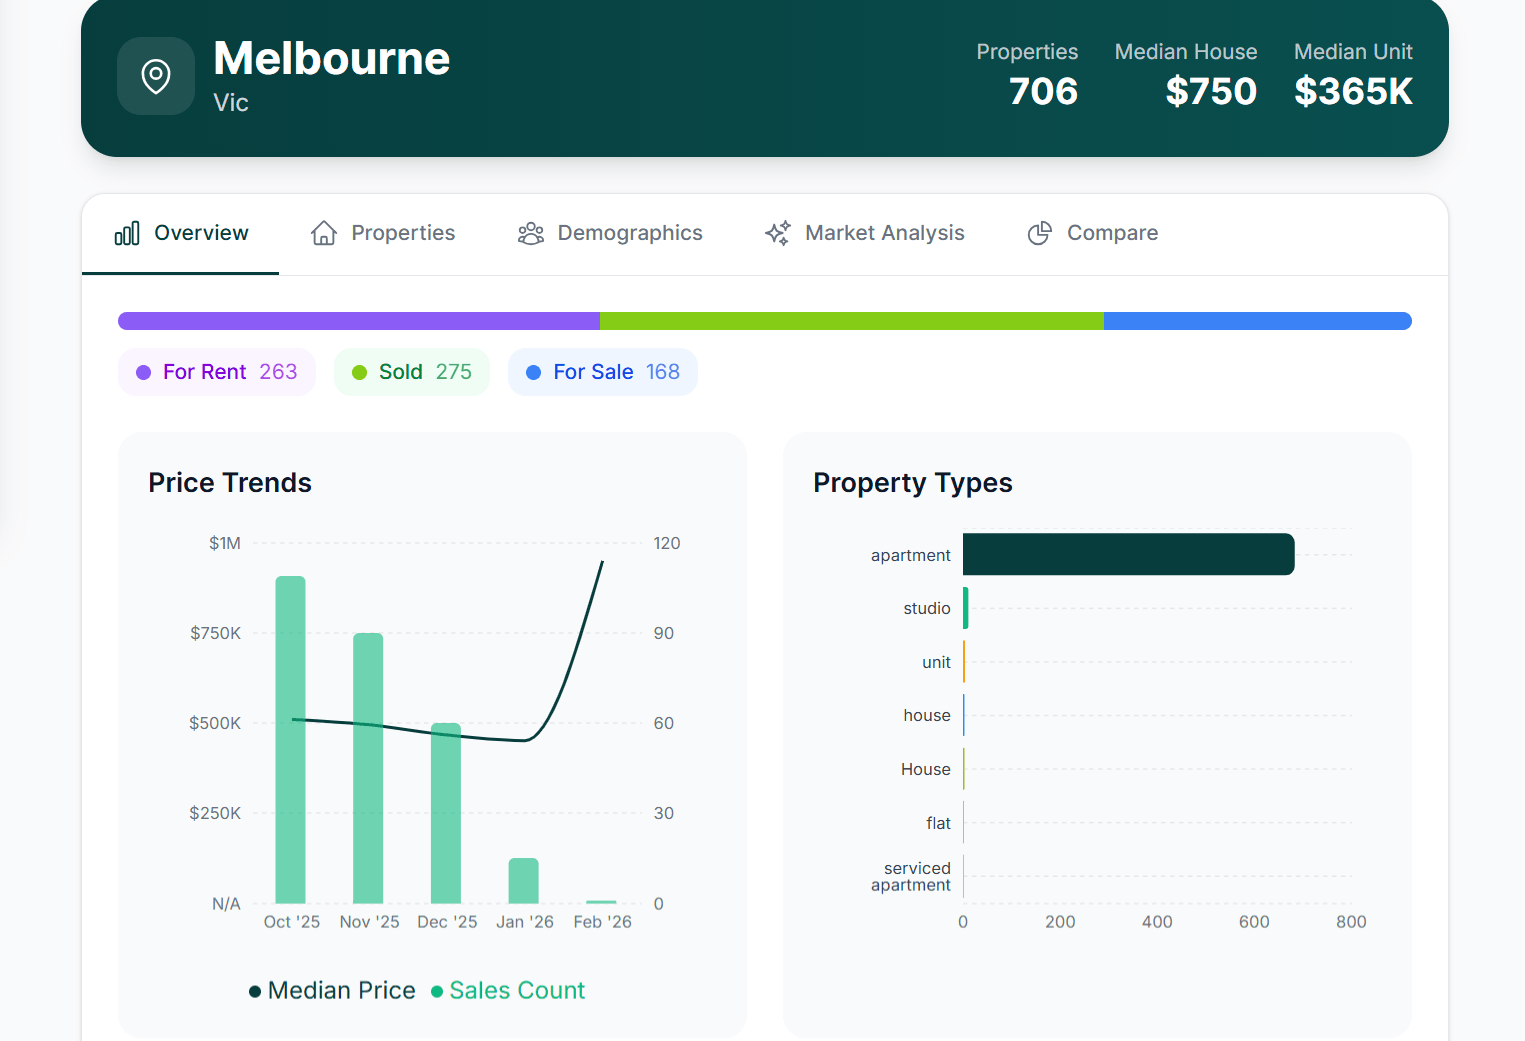
Task: Click the green Sold segment of the distribution bar
Action: pyautogui.click(x=850, y=320)
